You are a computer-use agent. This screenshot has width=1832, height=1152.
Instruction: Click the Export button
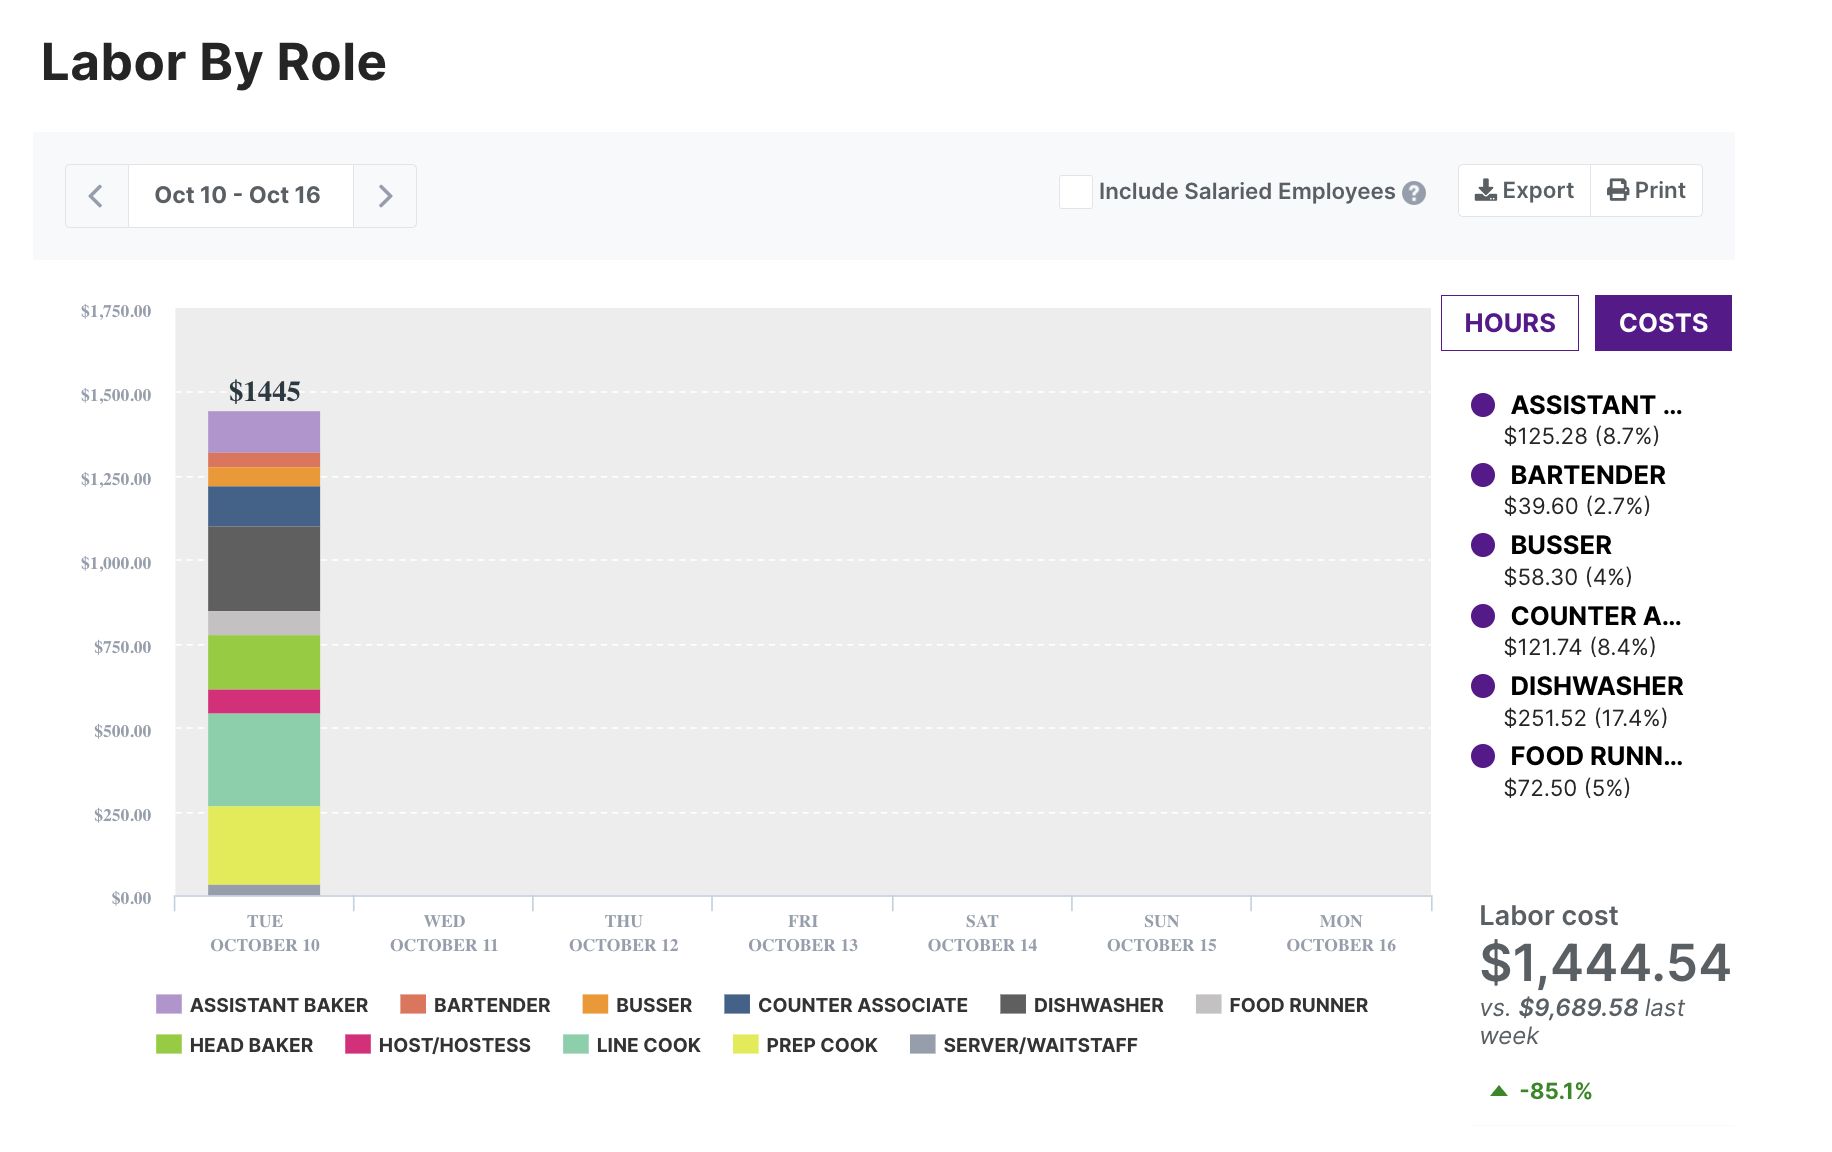[x=1522, y=190]
